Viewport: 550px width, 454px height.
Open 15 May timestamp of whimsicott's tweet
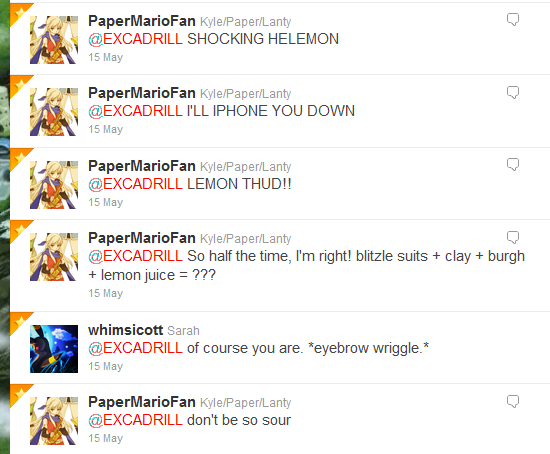coord(106,366)
